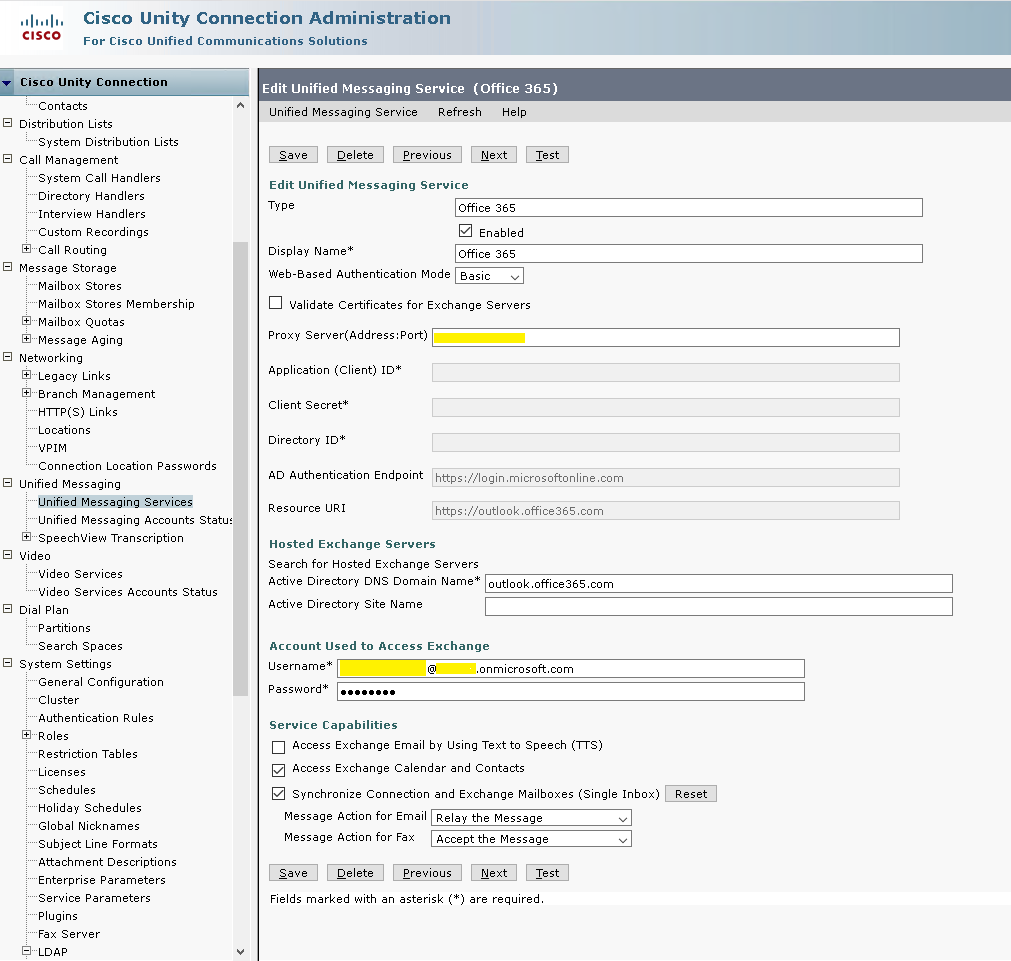Select the Unified Messaging Accounts Status tree item

coord(133,519)
